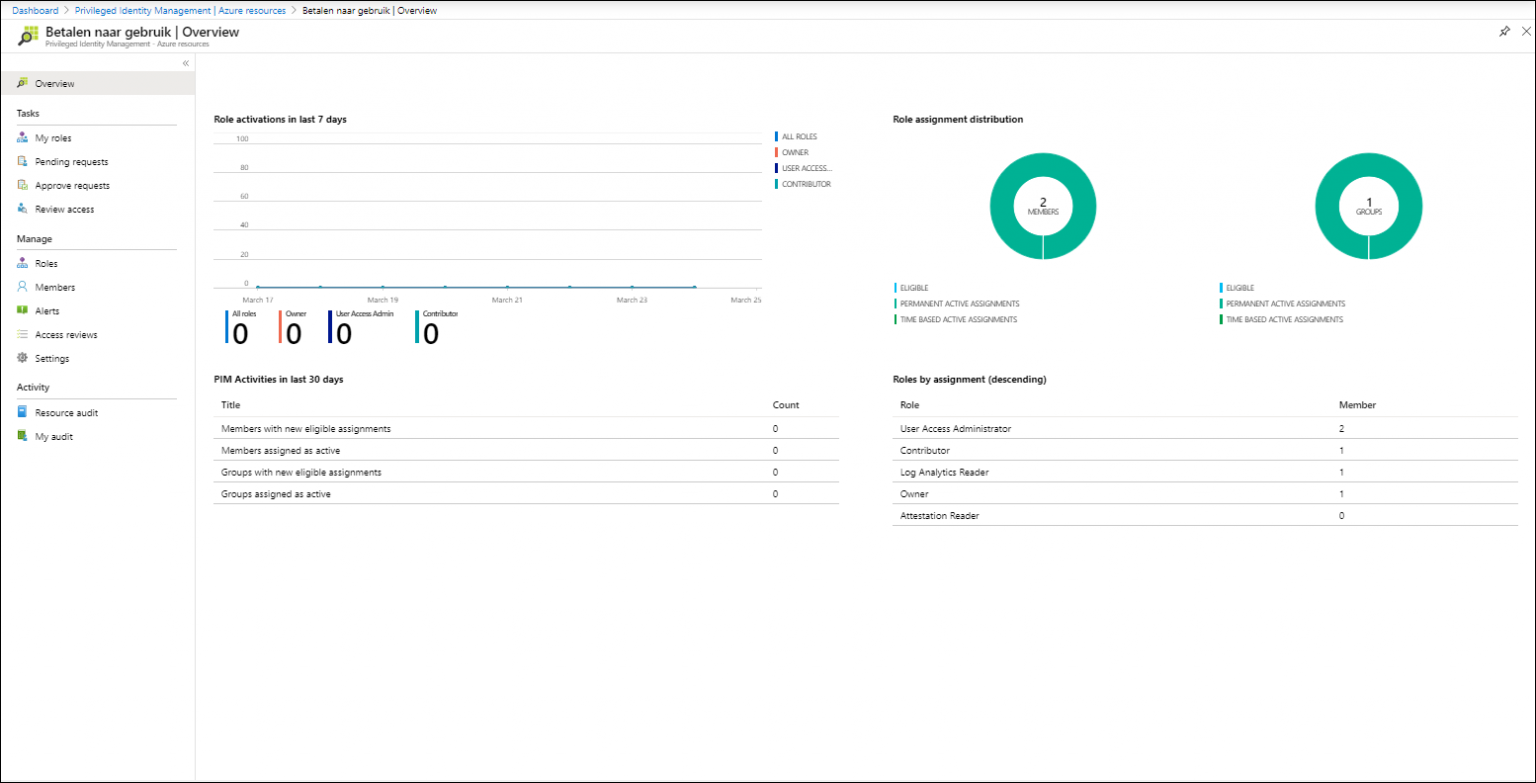Pin the Overview blade
1536x783 pixels.
pyautogui.click(x=1504, y=31)
